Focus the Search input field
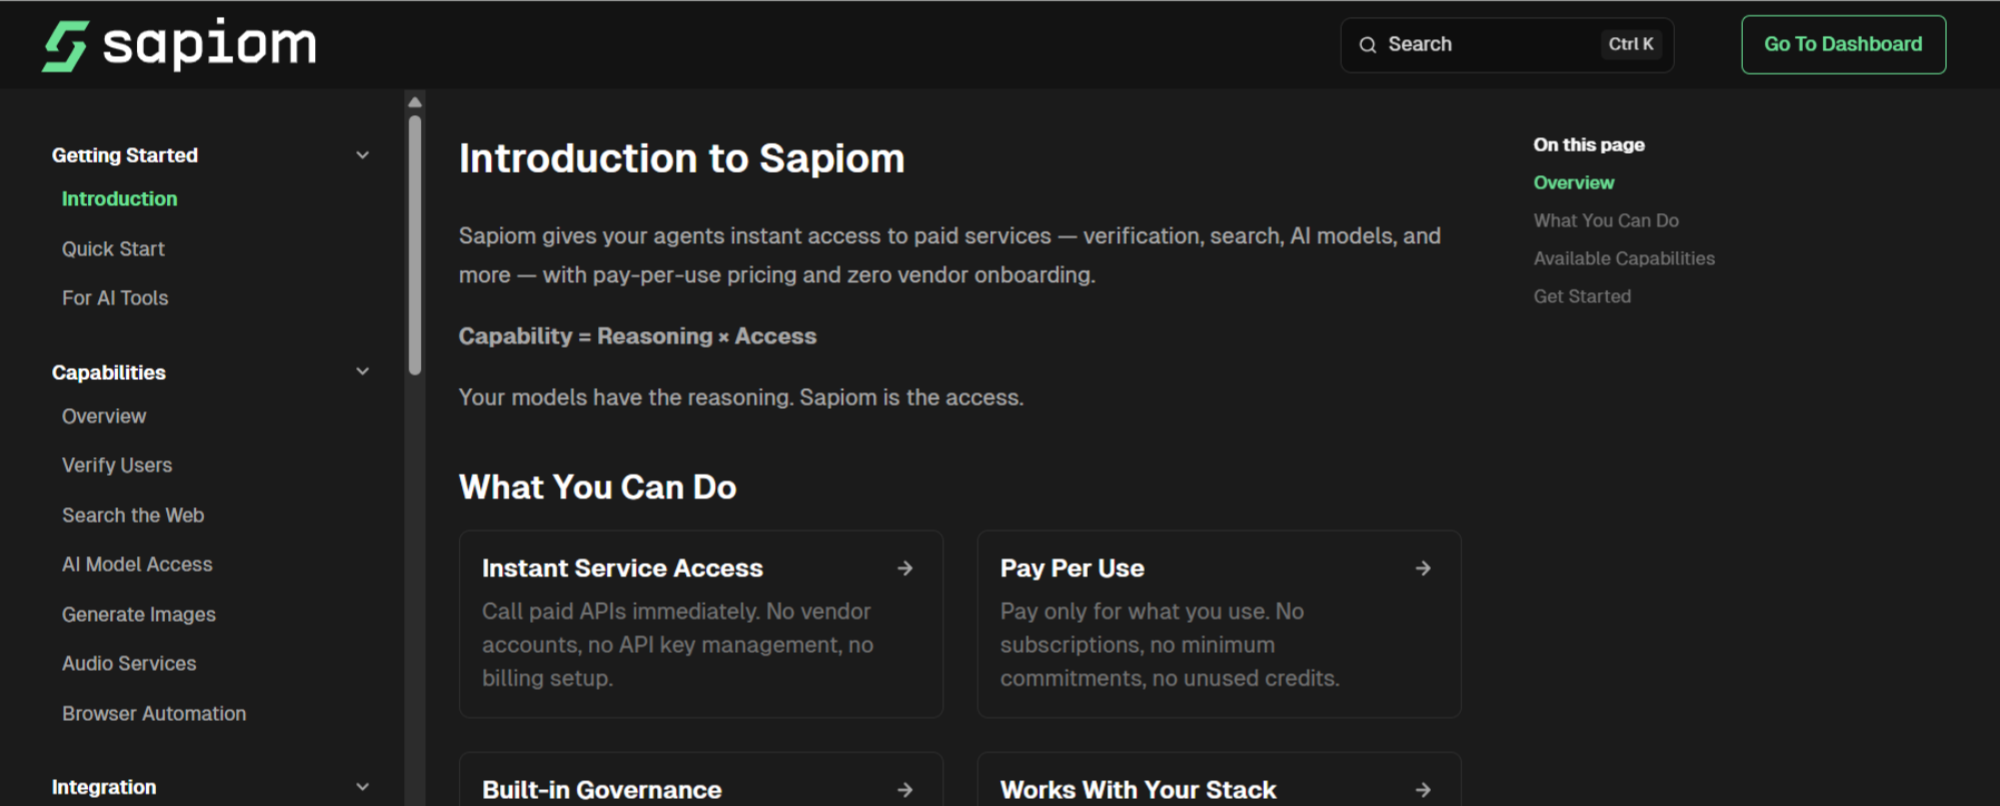The width and height of the screenshot is (2000, 806). click(x=1490, y=45)
